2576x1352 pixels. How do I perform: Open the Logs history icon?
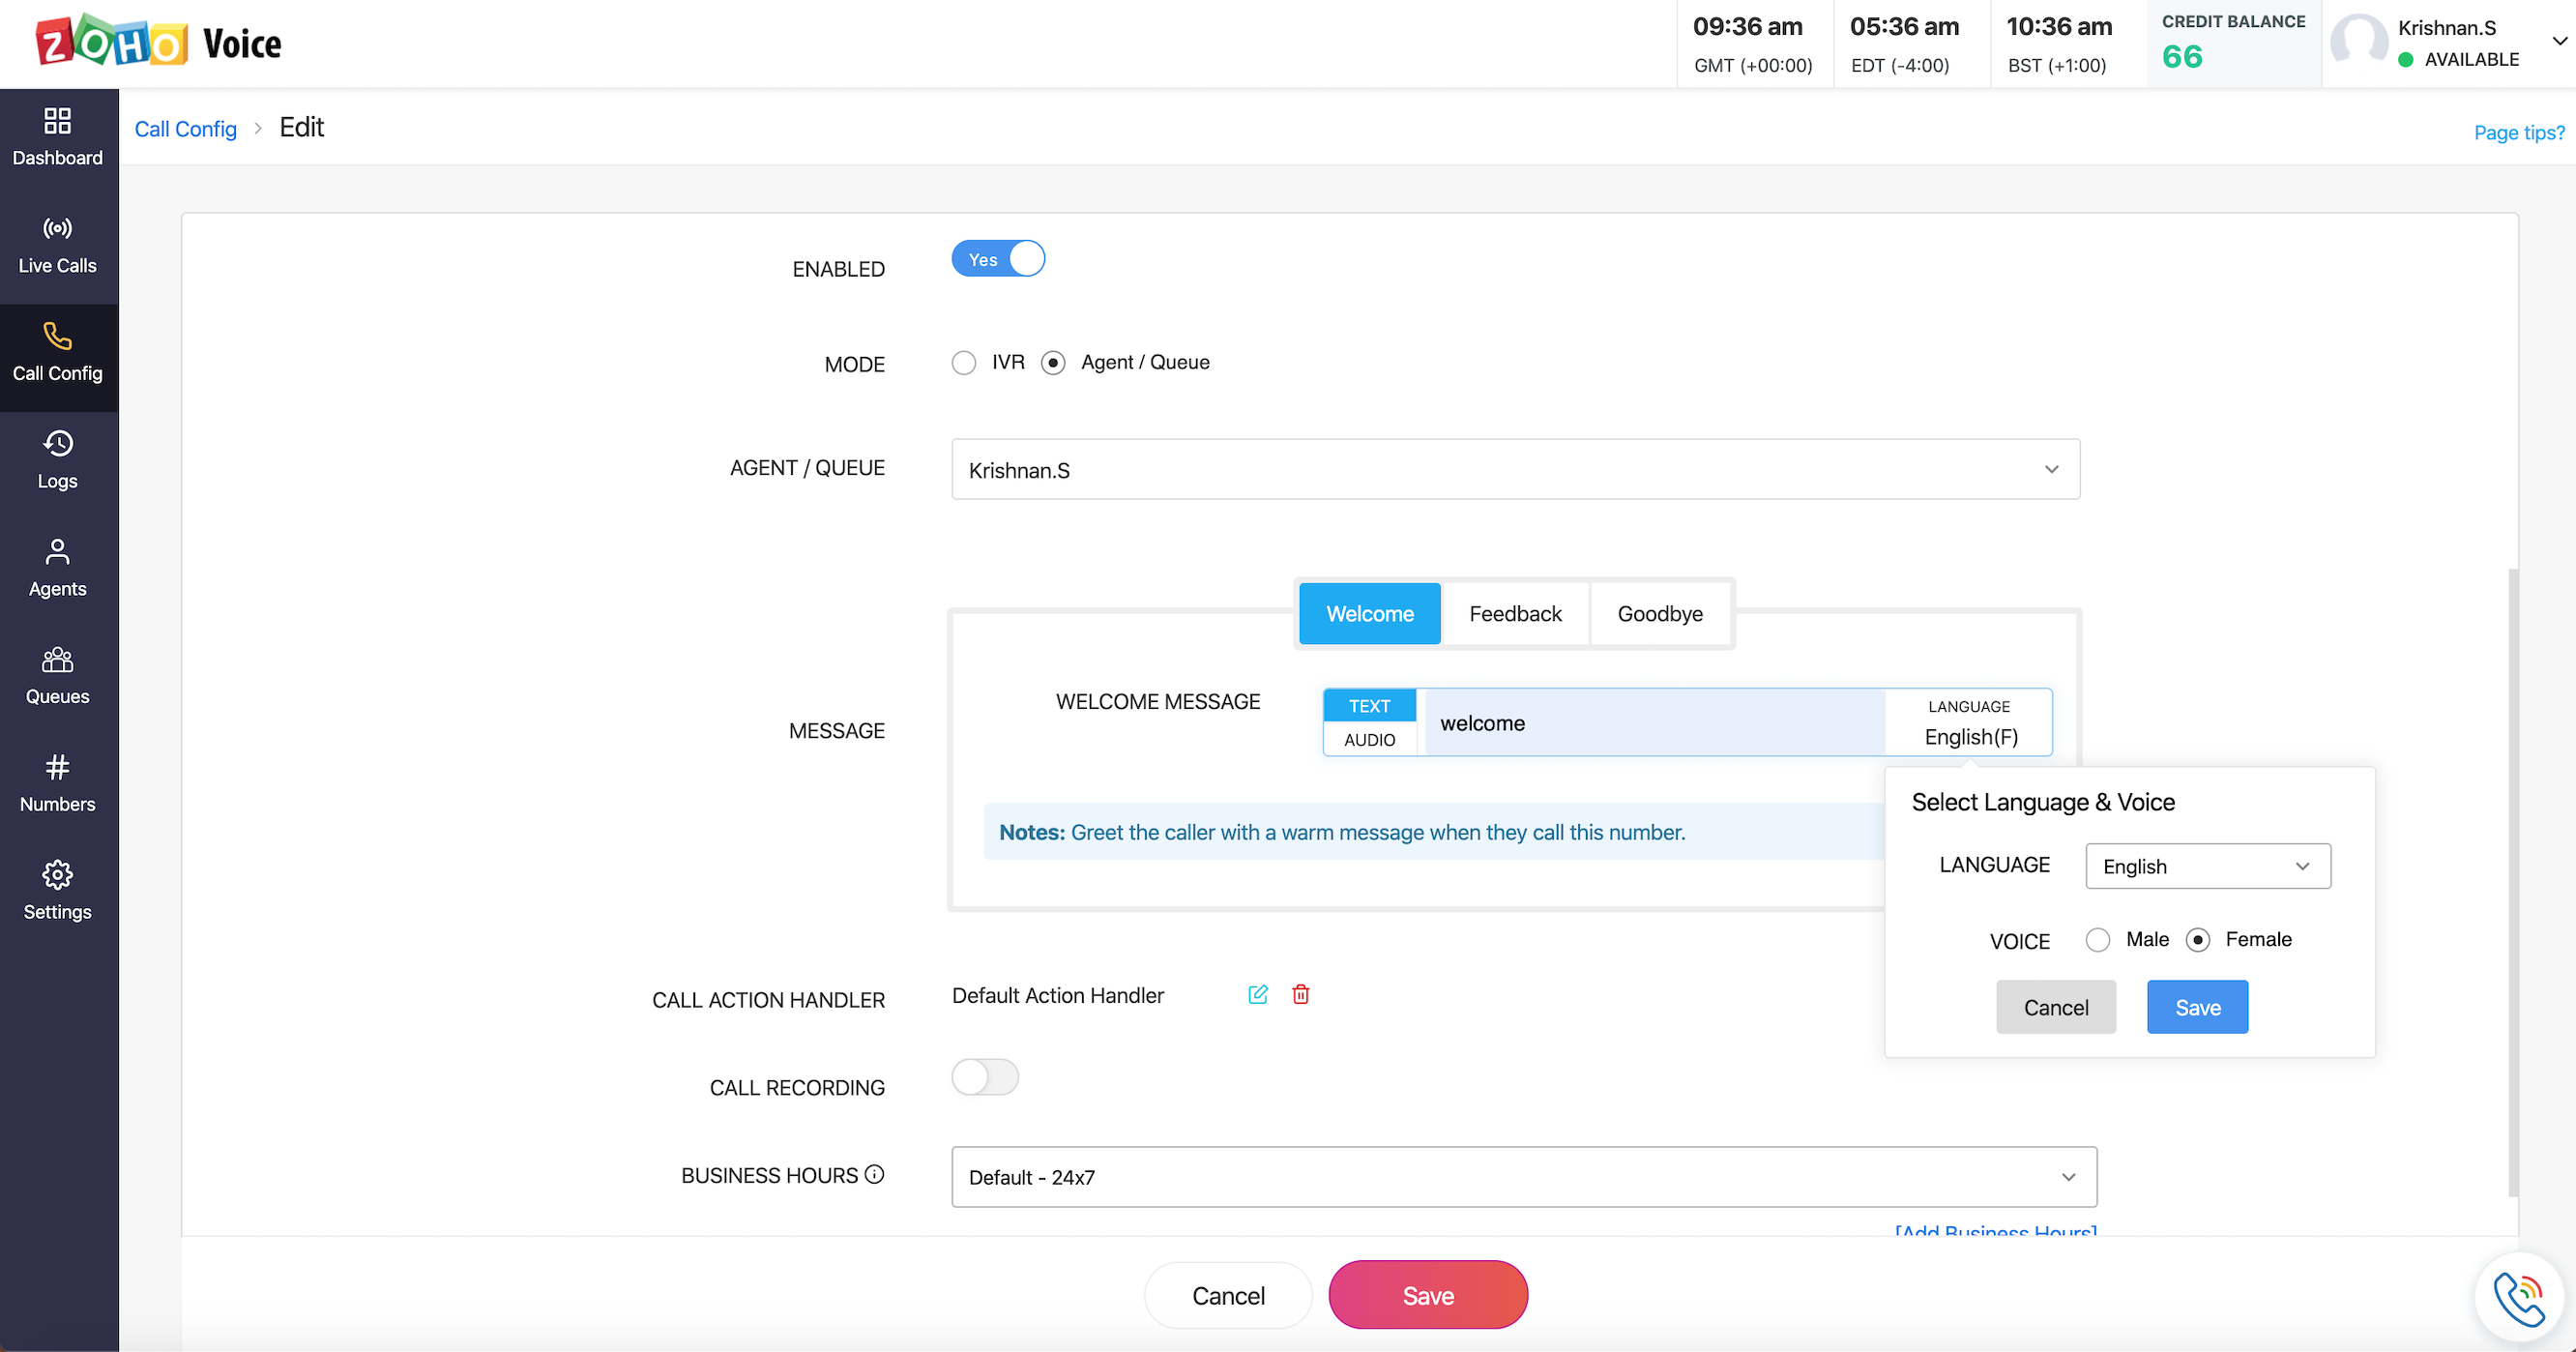click(x=57, y=443)
